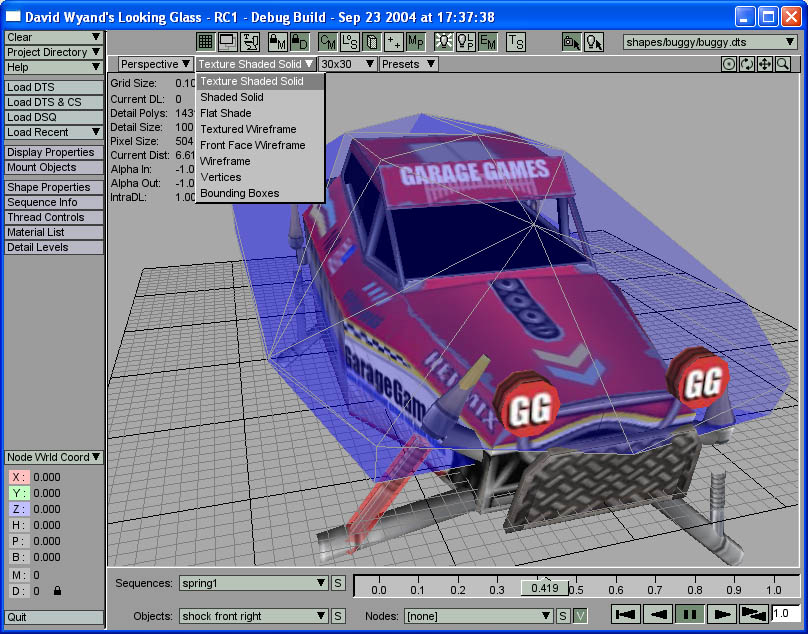Click the CM toolbar icon
Image resolution: width=808 pixels, height=634 pixels.
[327, 42]
